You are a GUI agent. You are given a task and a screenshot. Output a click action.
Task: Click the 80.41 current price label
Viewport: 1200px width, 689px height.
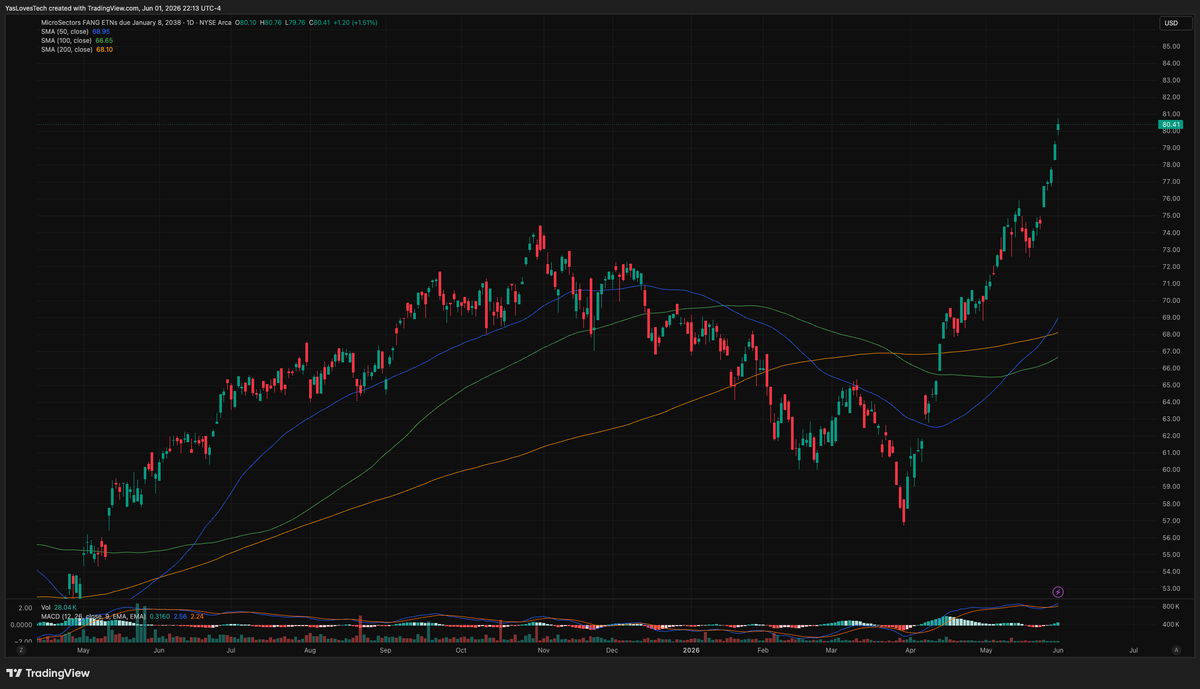(x=1172, y=125)
